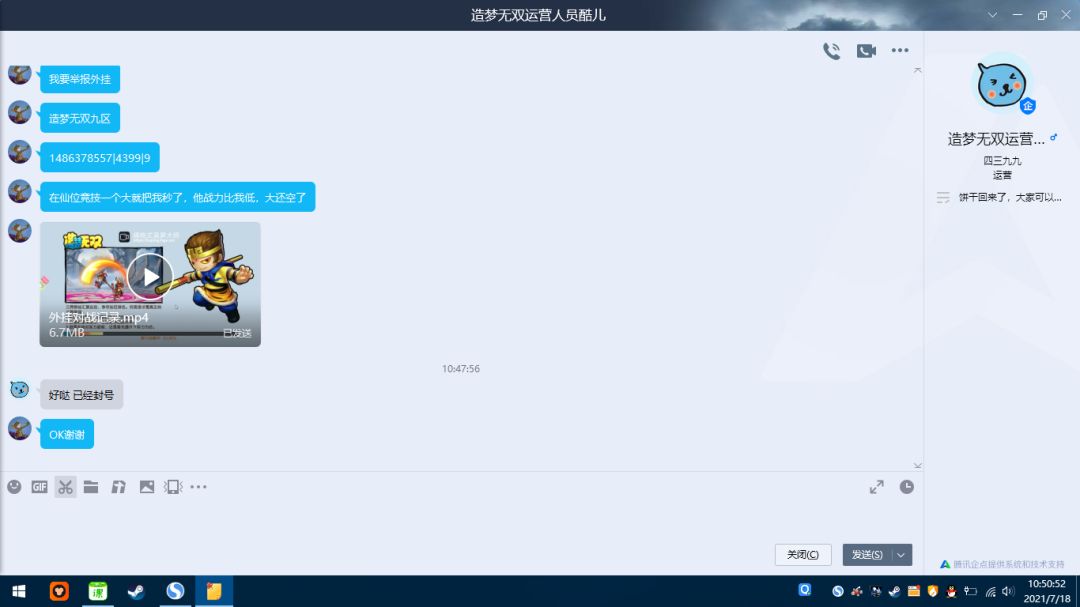
Task: Open the Steam icon in the taskbar
Action: 136,591
